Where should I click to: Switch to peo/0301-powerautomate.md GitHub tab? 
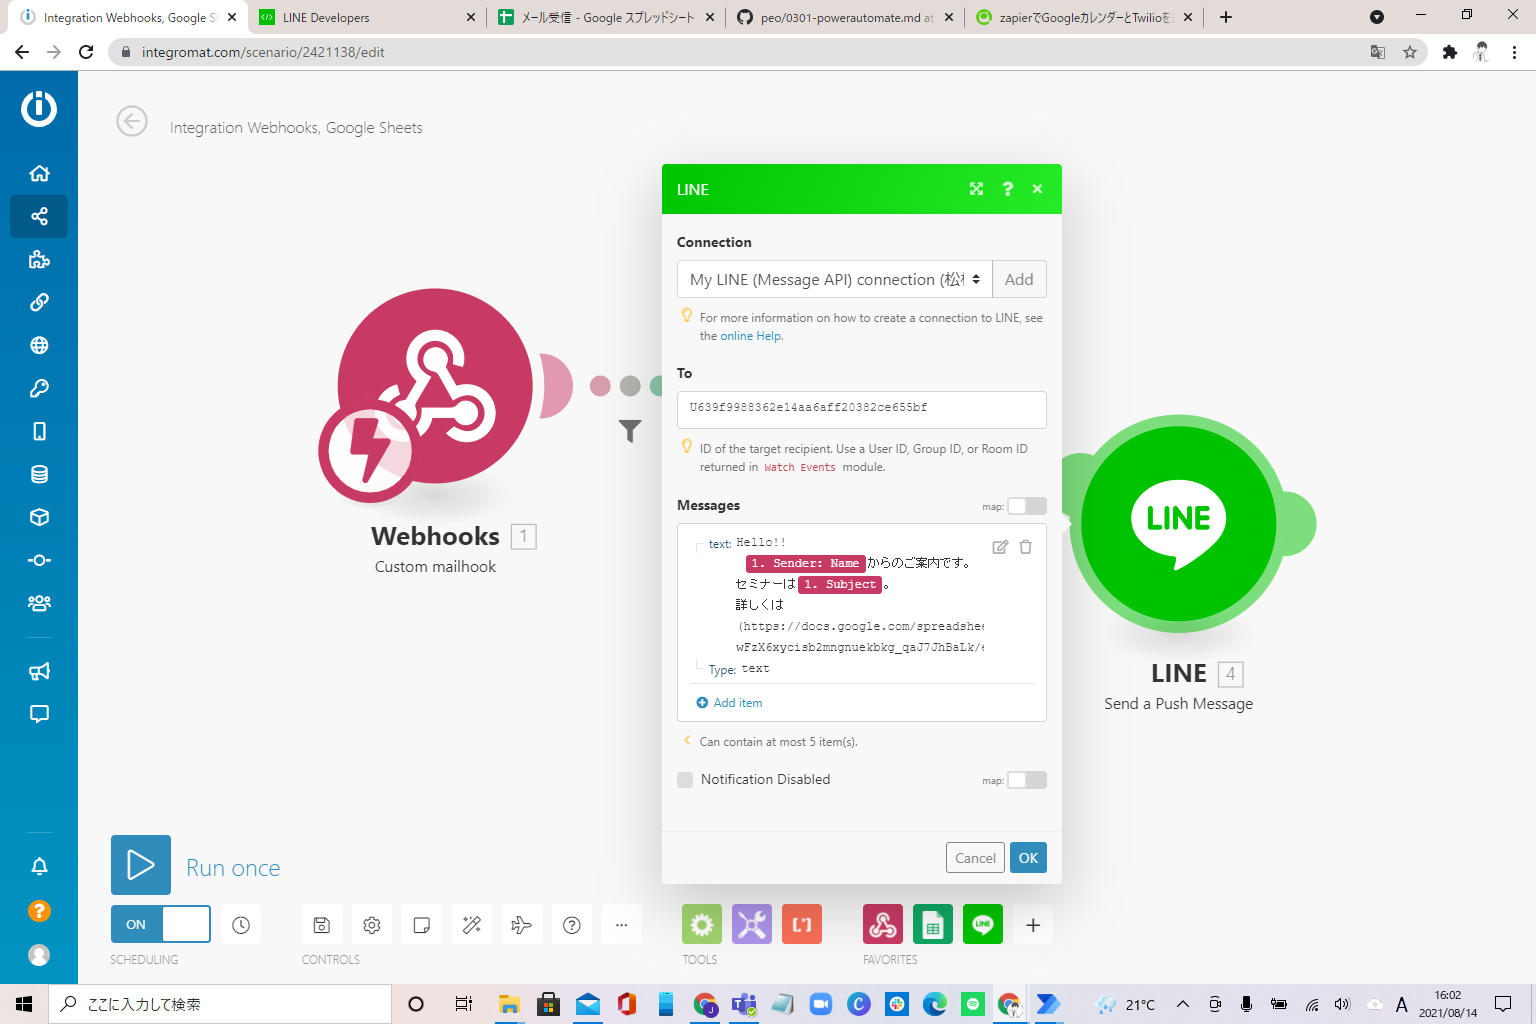(x=845, y=17)
